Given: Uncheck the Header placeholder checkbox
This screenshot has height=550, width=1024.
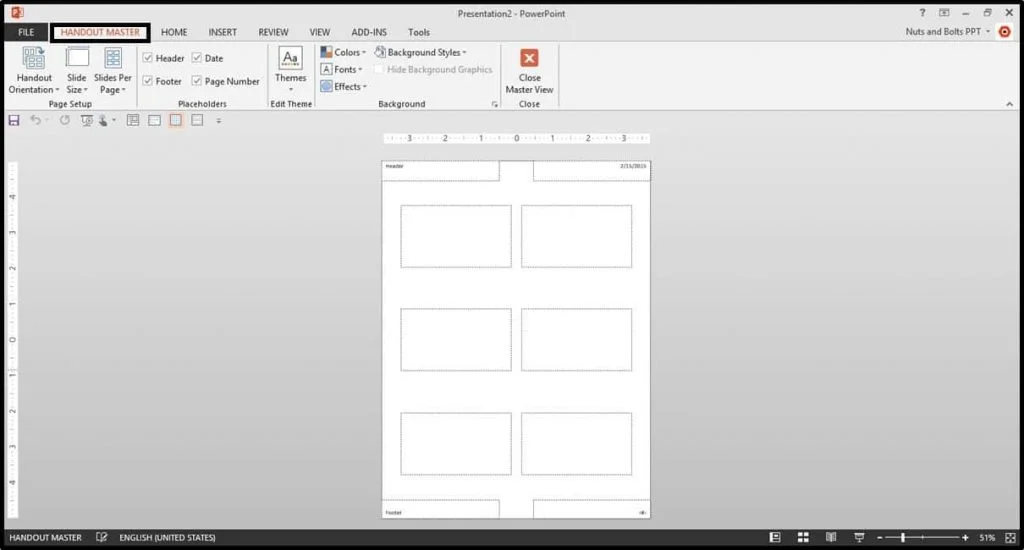Looking at the screenshot, I should pyautogui.click(x=148, y=58).
